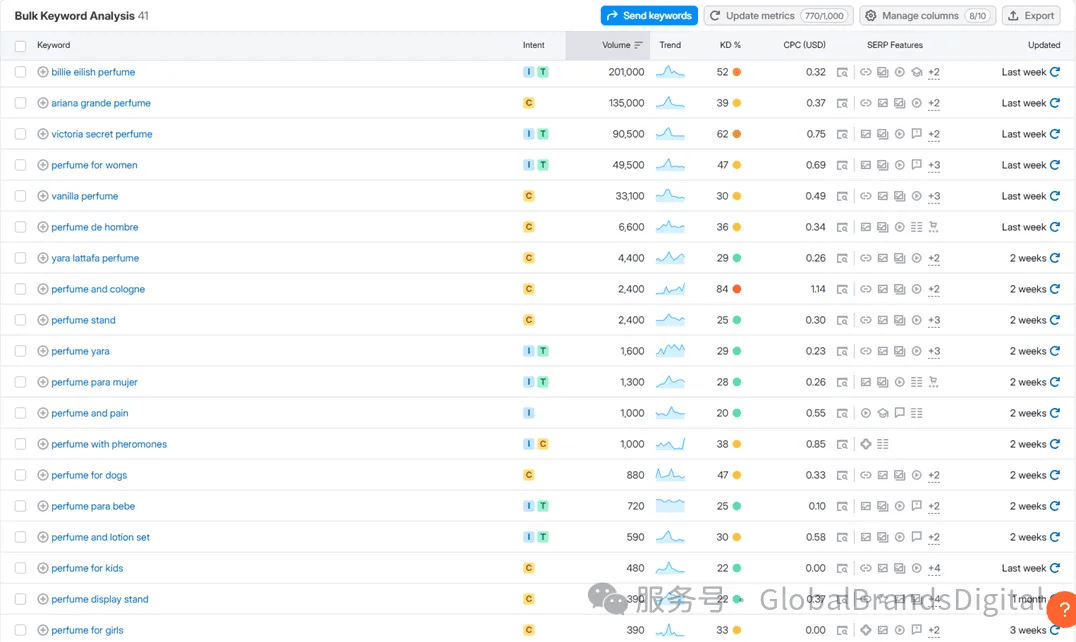Refresh metrics for perfume and cologne row
1076x642 pixels.
pyautogui.click(x=1055, y=289)
